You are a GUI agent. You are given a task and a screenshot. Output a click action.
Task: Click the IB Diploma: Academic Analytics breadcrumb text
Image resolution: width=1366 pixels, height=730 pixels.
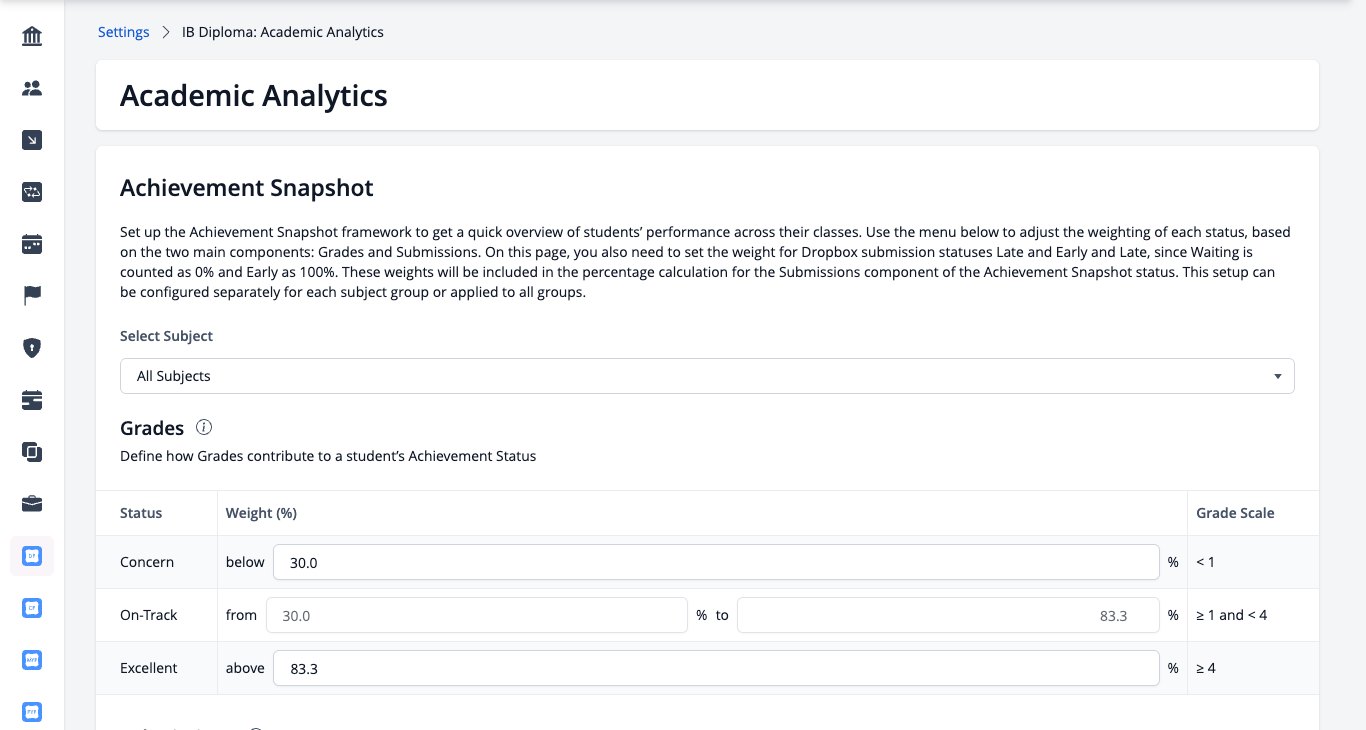pyautogui.click(x=283, y=32)
